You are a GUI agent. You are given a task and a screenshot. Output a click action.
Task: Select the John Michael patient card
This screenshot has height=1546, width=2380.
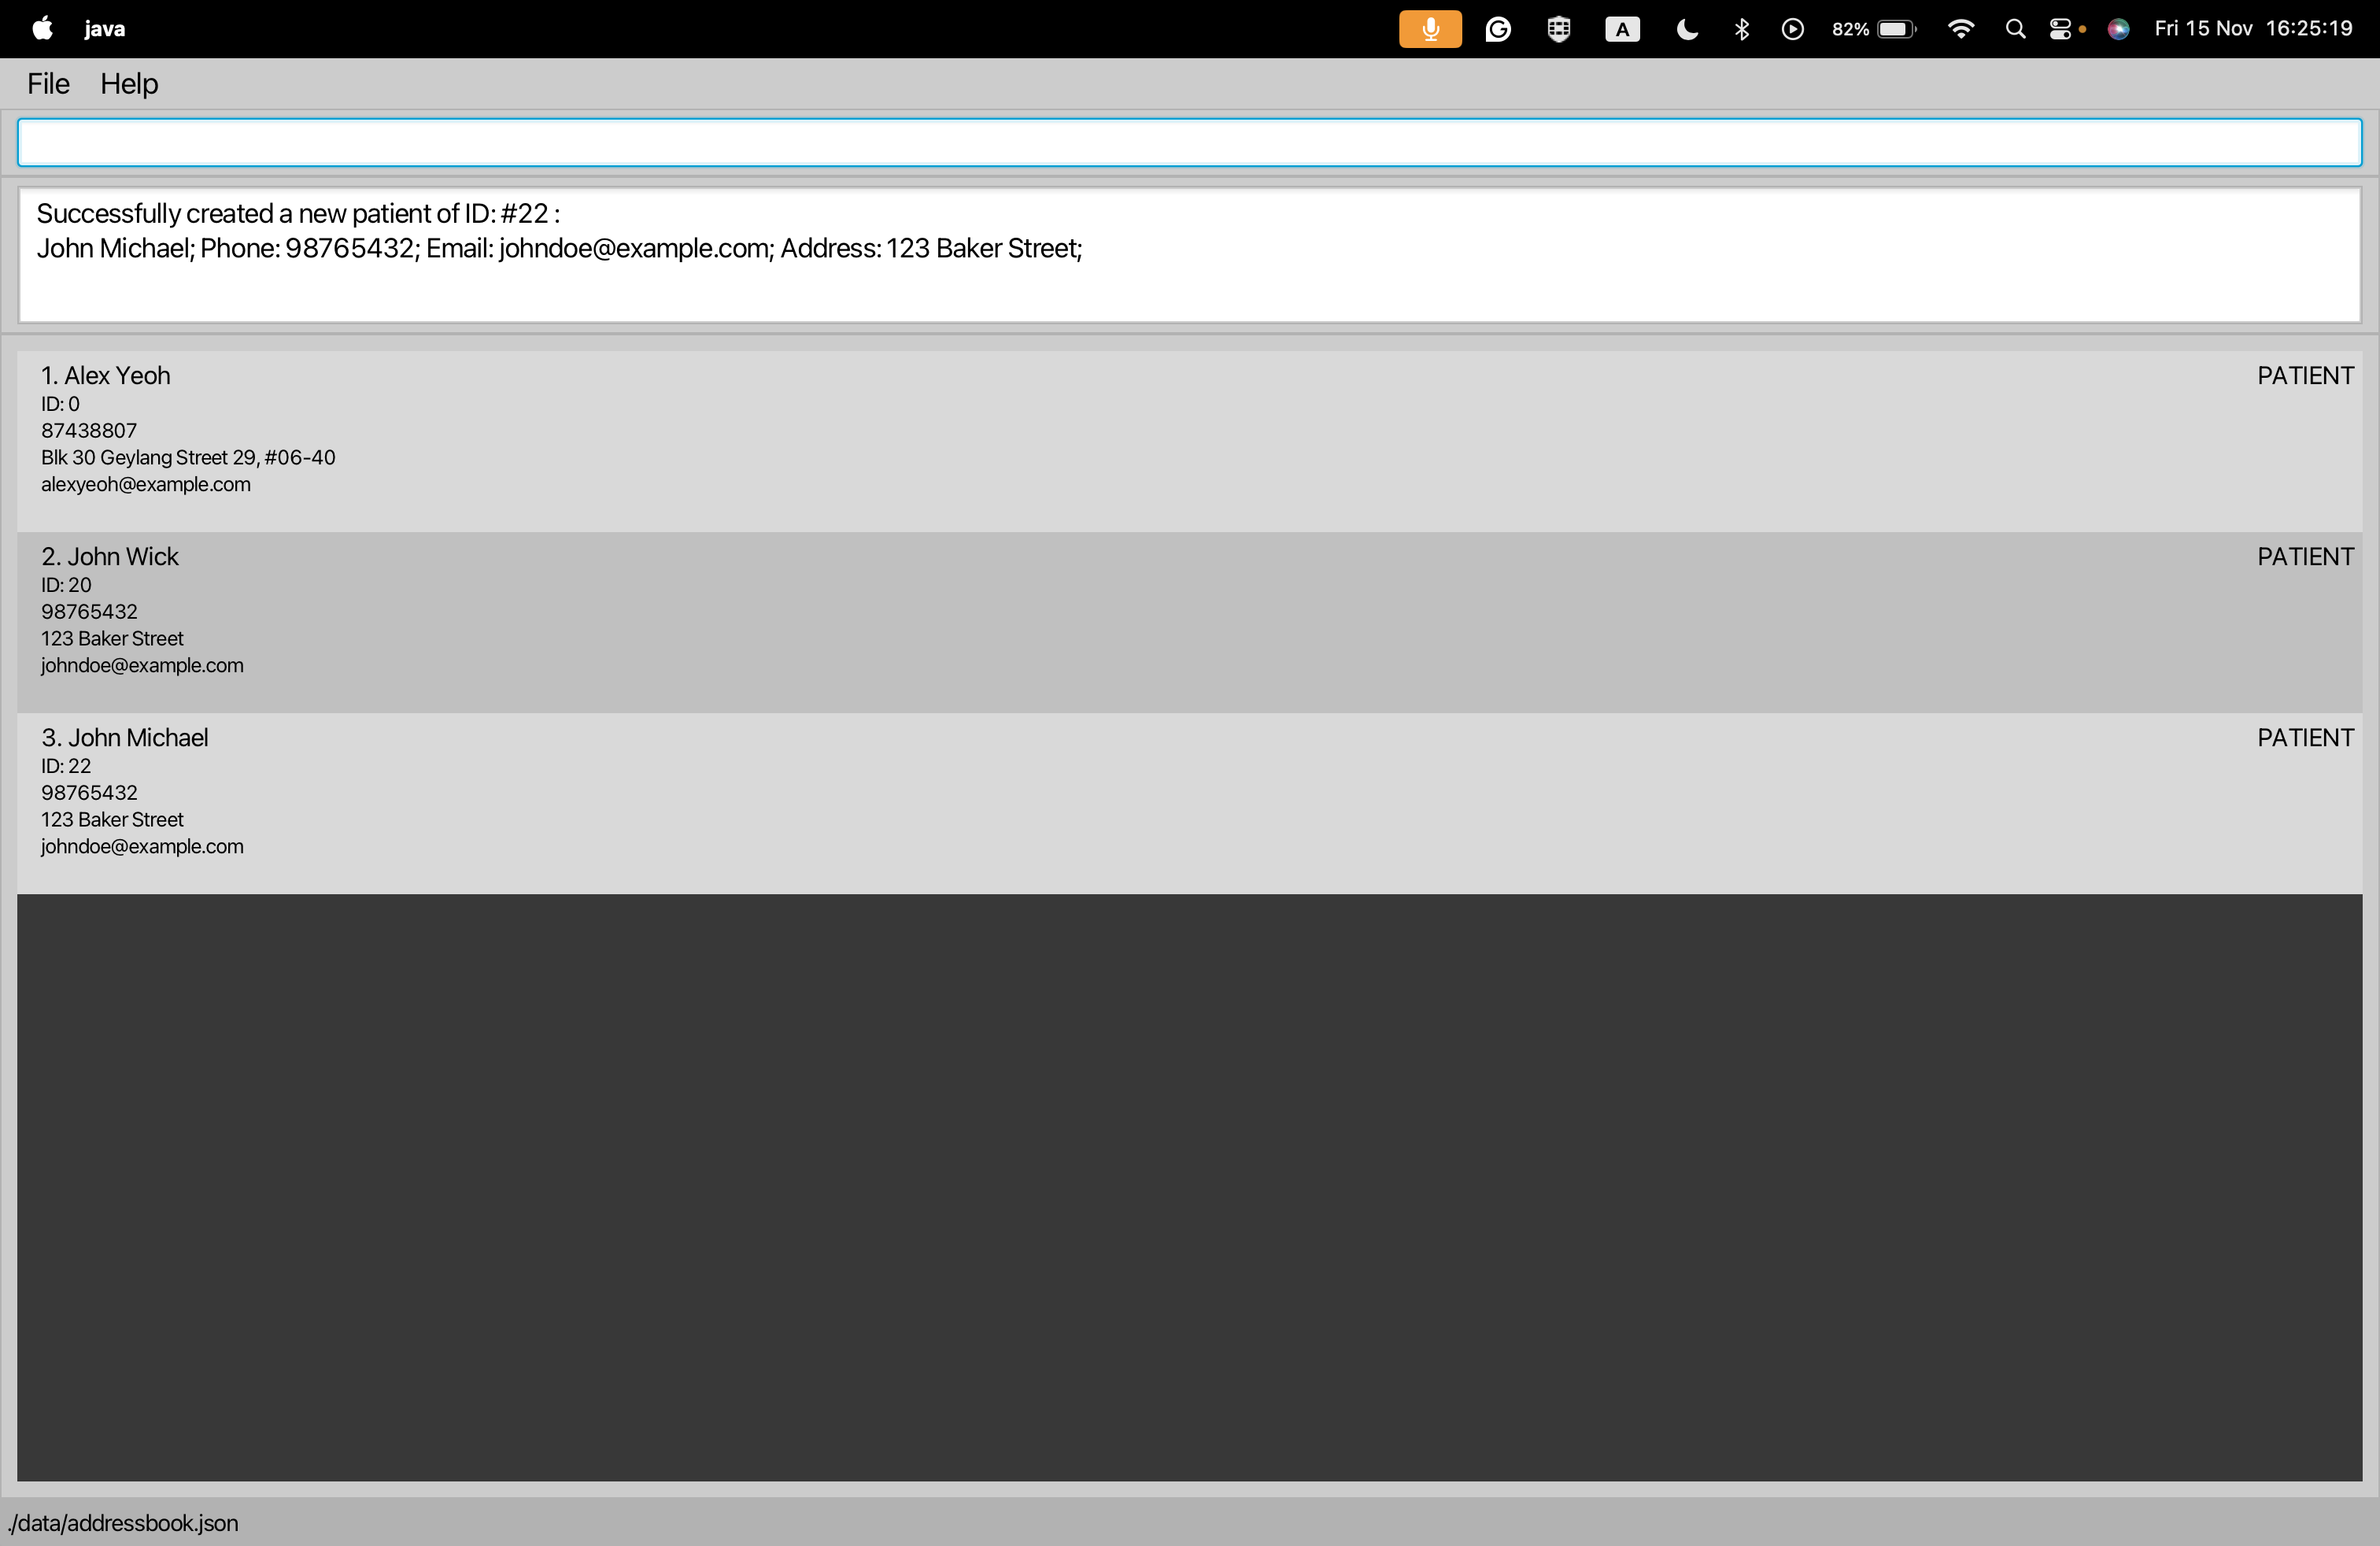pos(1189,802)
